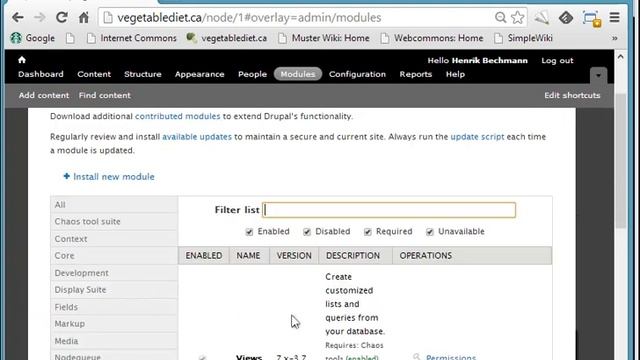Viewport: 640px width, 360px height.
Task: Toggle the Required filter checkbox
Action: [x=368, y=232]
